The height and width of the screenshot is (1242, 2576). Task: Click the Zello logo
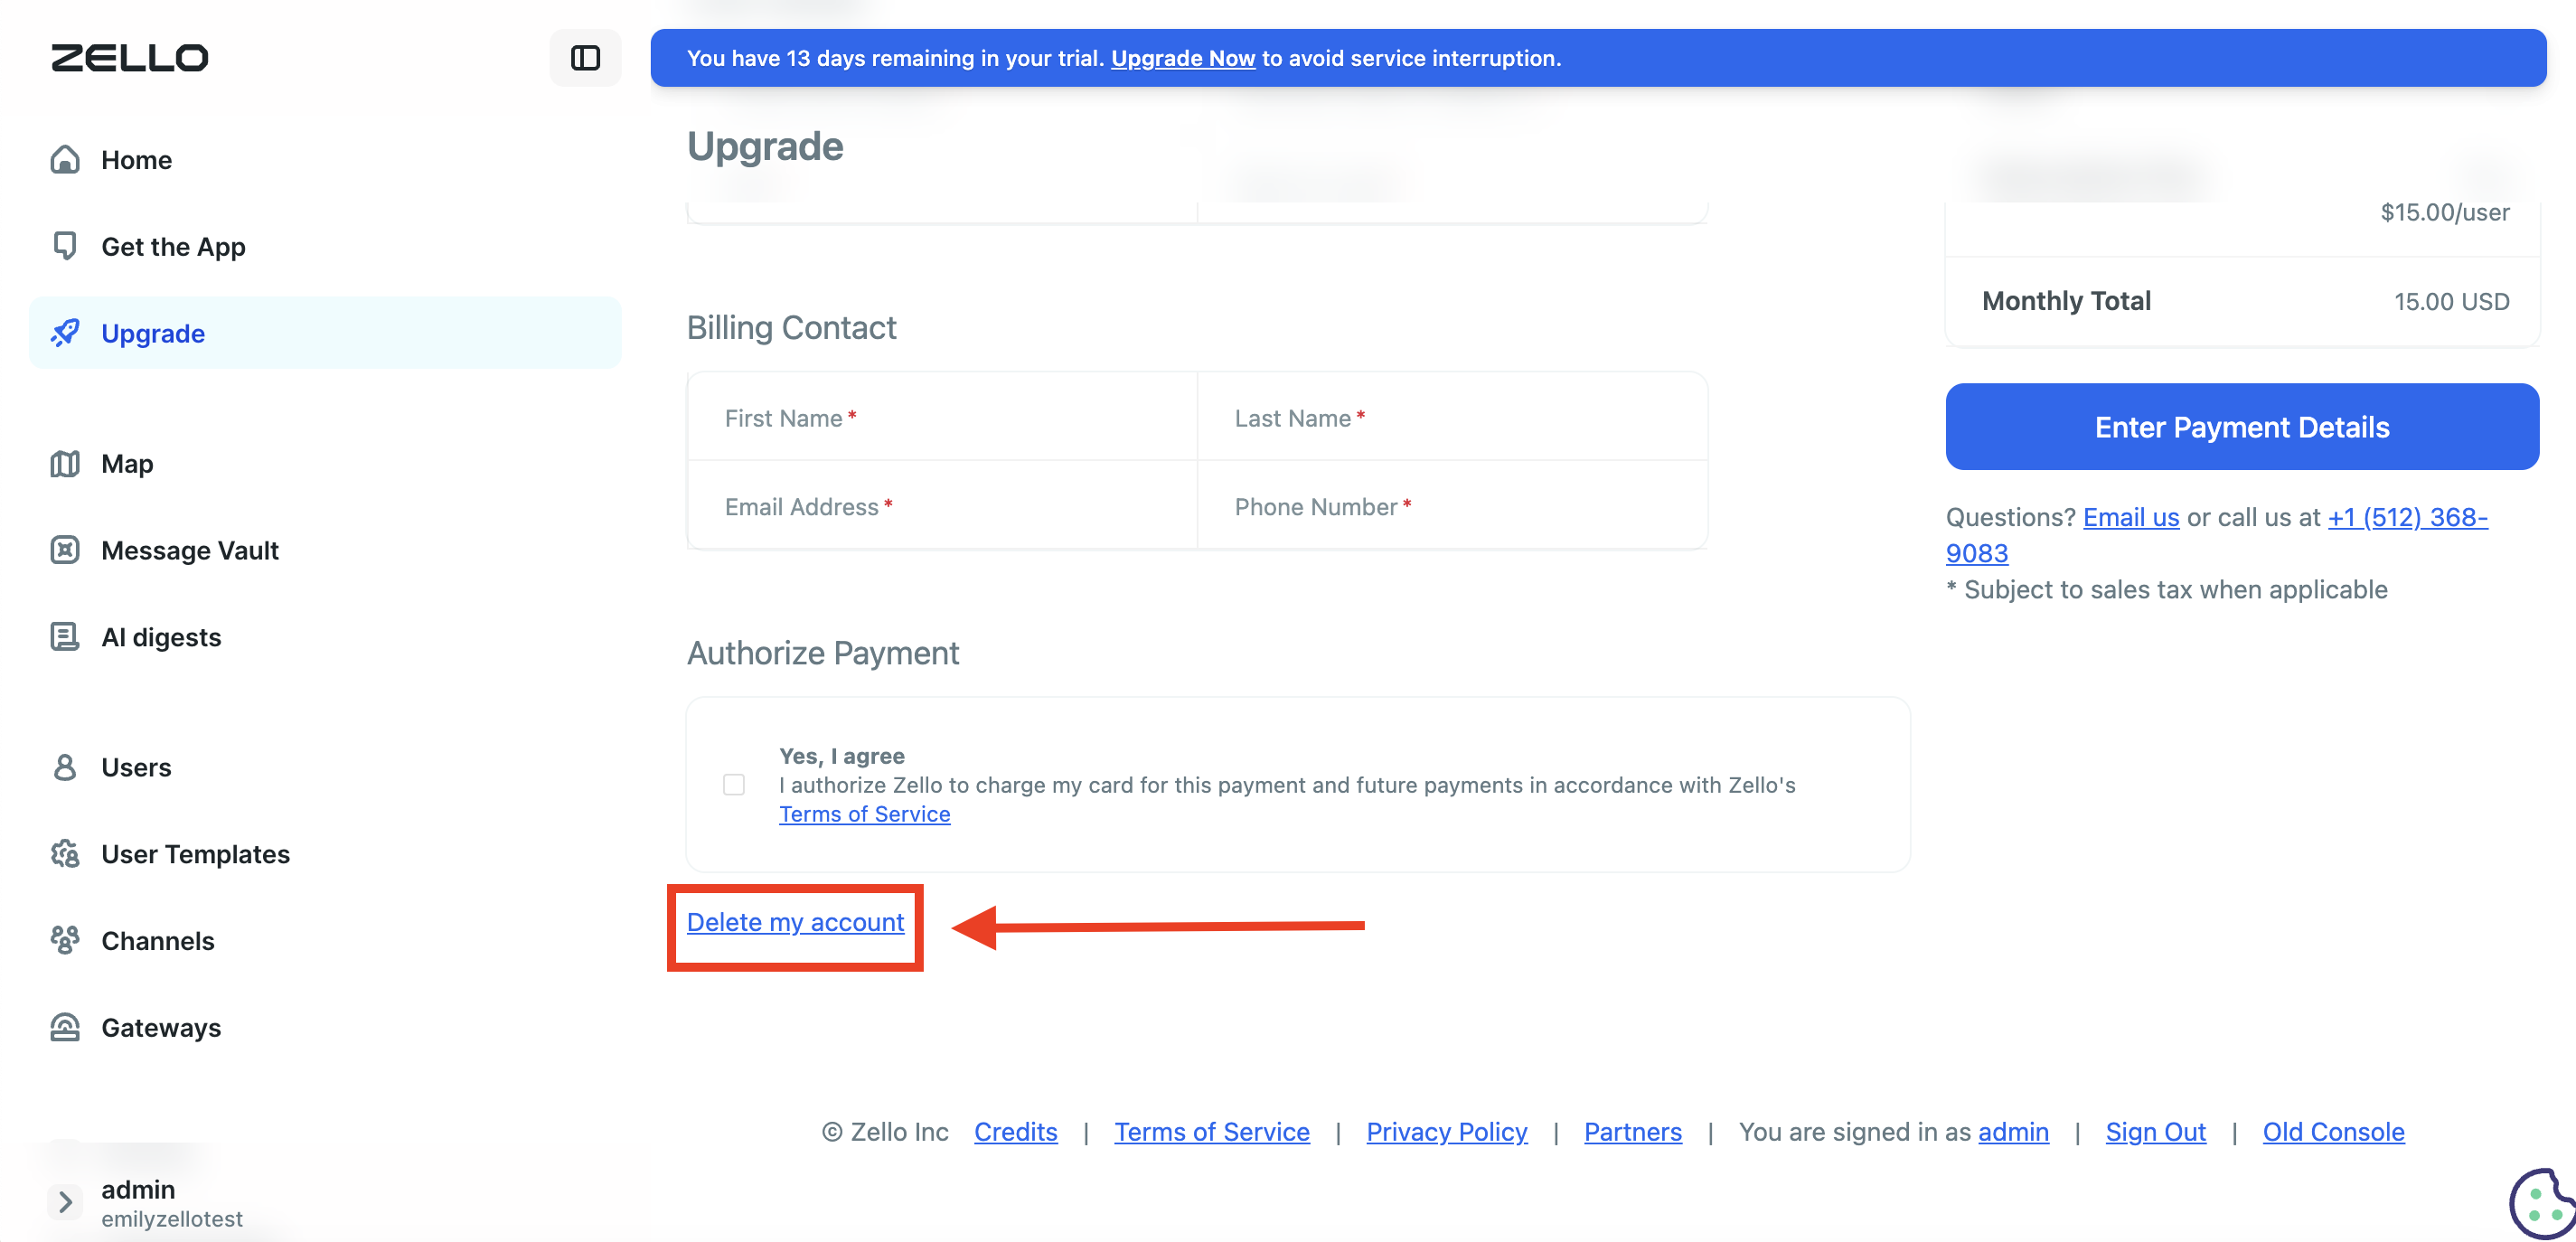(x=130, y=58)
